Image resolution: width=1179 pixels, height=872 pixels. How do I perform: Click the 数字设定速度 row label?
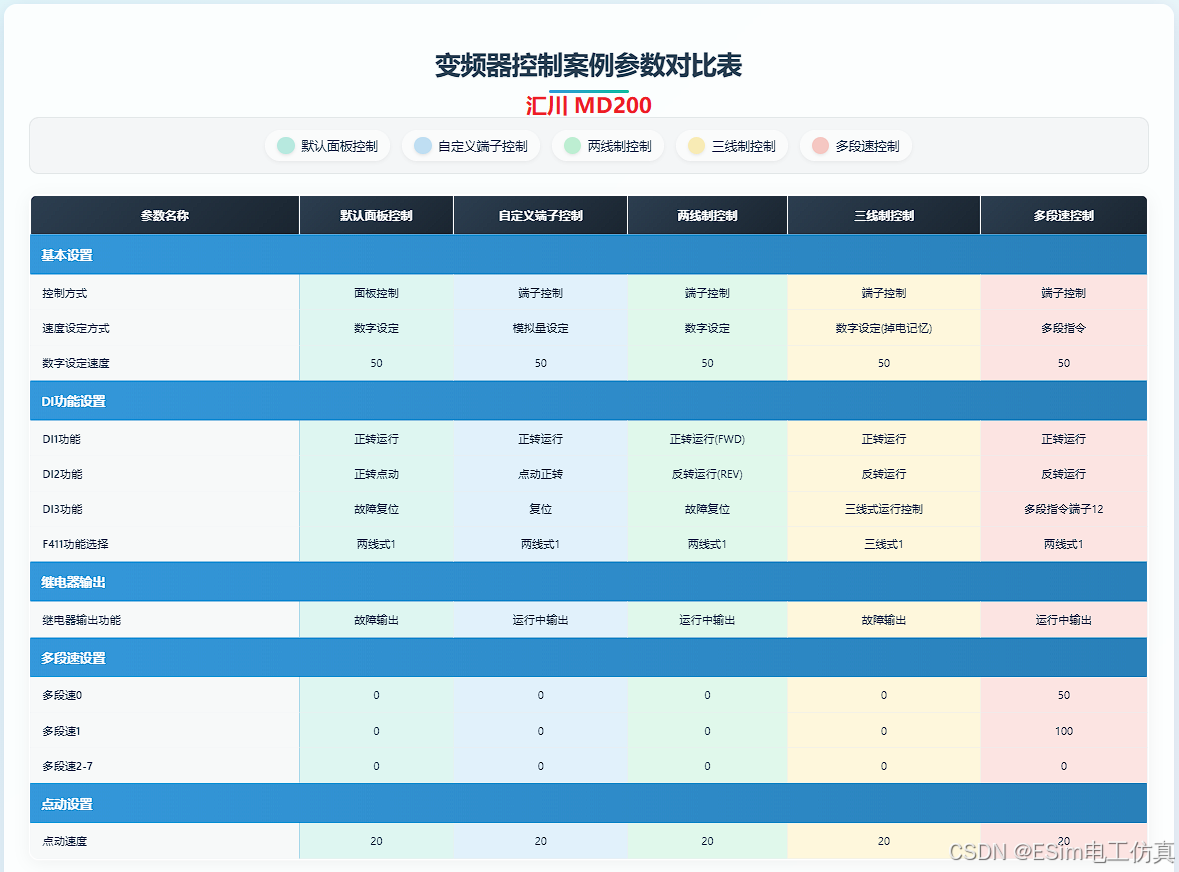pyautogui.click(x=76, y=363)
